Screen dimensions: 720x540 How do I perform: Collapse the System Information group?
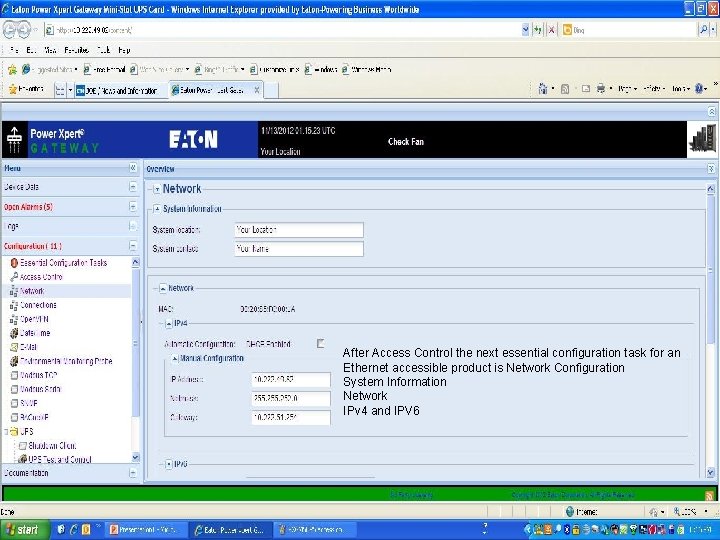pos(157,209)
